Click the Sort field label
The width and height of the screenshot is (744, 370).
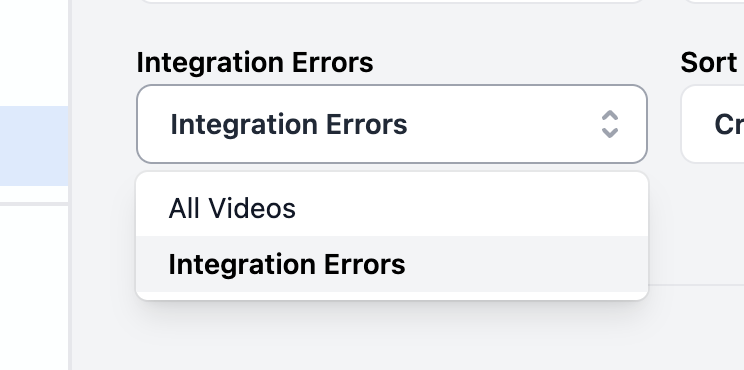[709, 63]
